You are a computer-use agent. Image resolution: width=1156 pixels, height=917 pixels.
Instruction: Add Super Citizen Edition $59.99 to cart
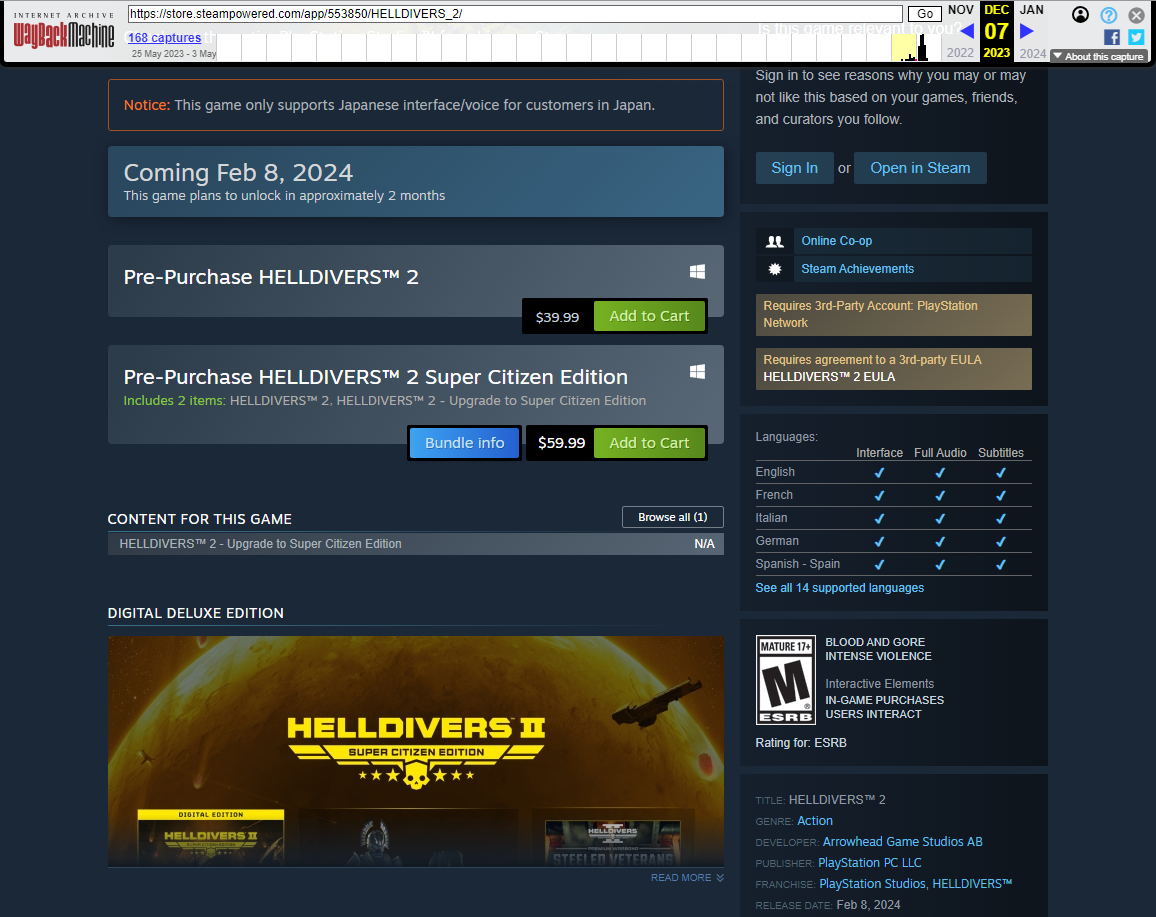pos(649,443)
